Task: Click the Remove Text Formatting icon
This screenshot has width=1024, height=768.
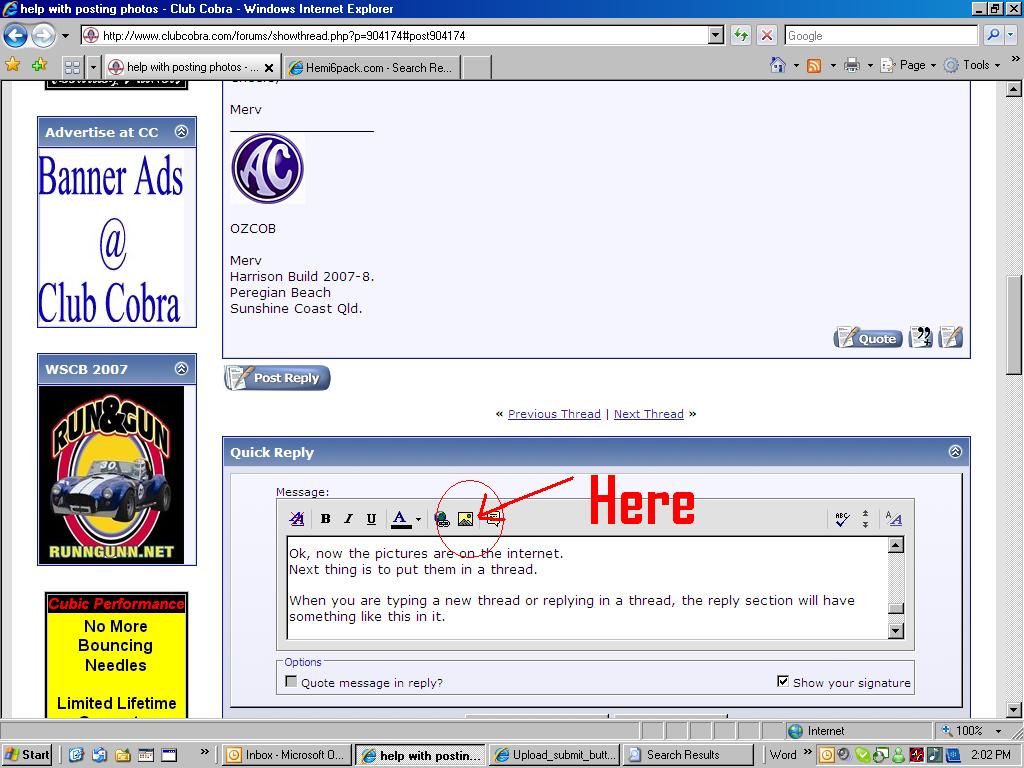Action: (297, 519)
